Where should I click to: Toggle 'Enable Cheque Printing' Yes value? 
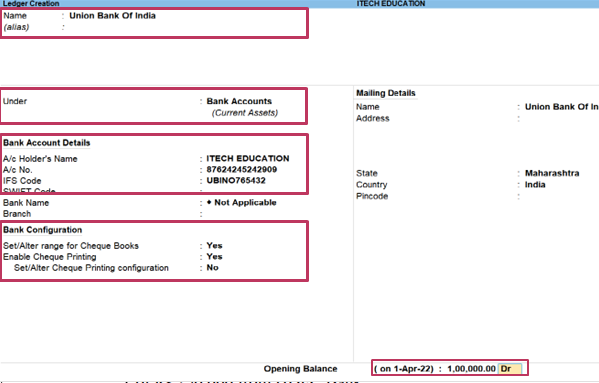pyautogui.click(x=214, y=257)
